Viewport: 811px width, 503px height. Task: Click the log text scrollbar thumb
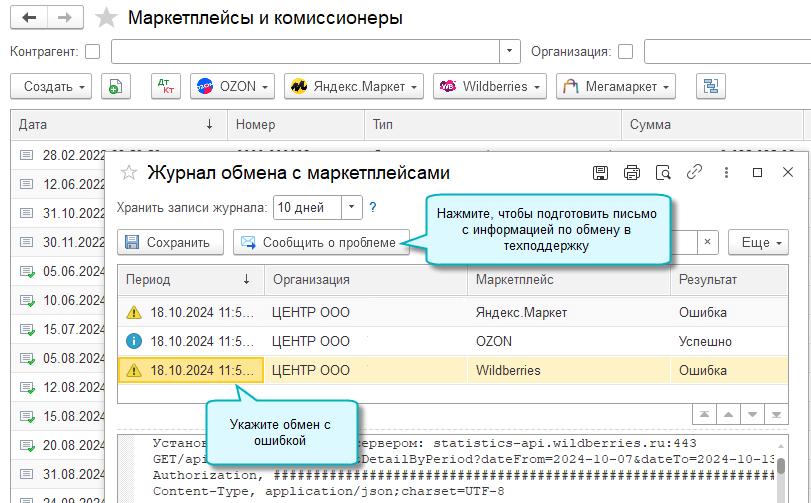click(781, 465)
